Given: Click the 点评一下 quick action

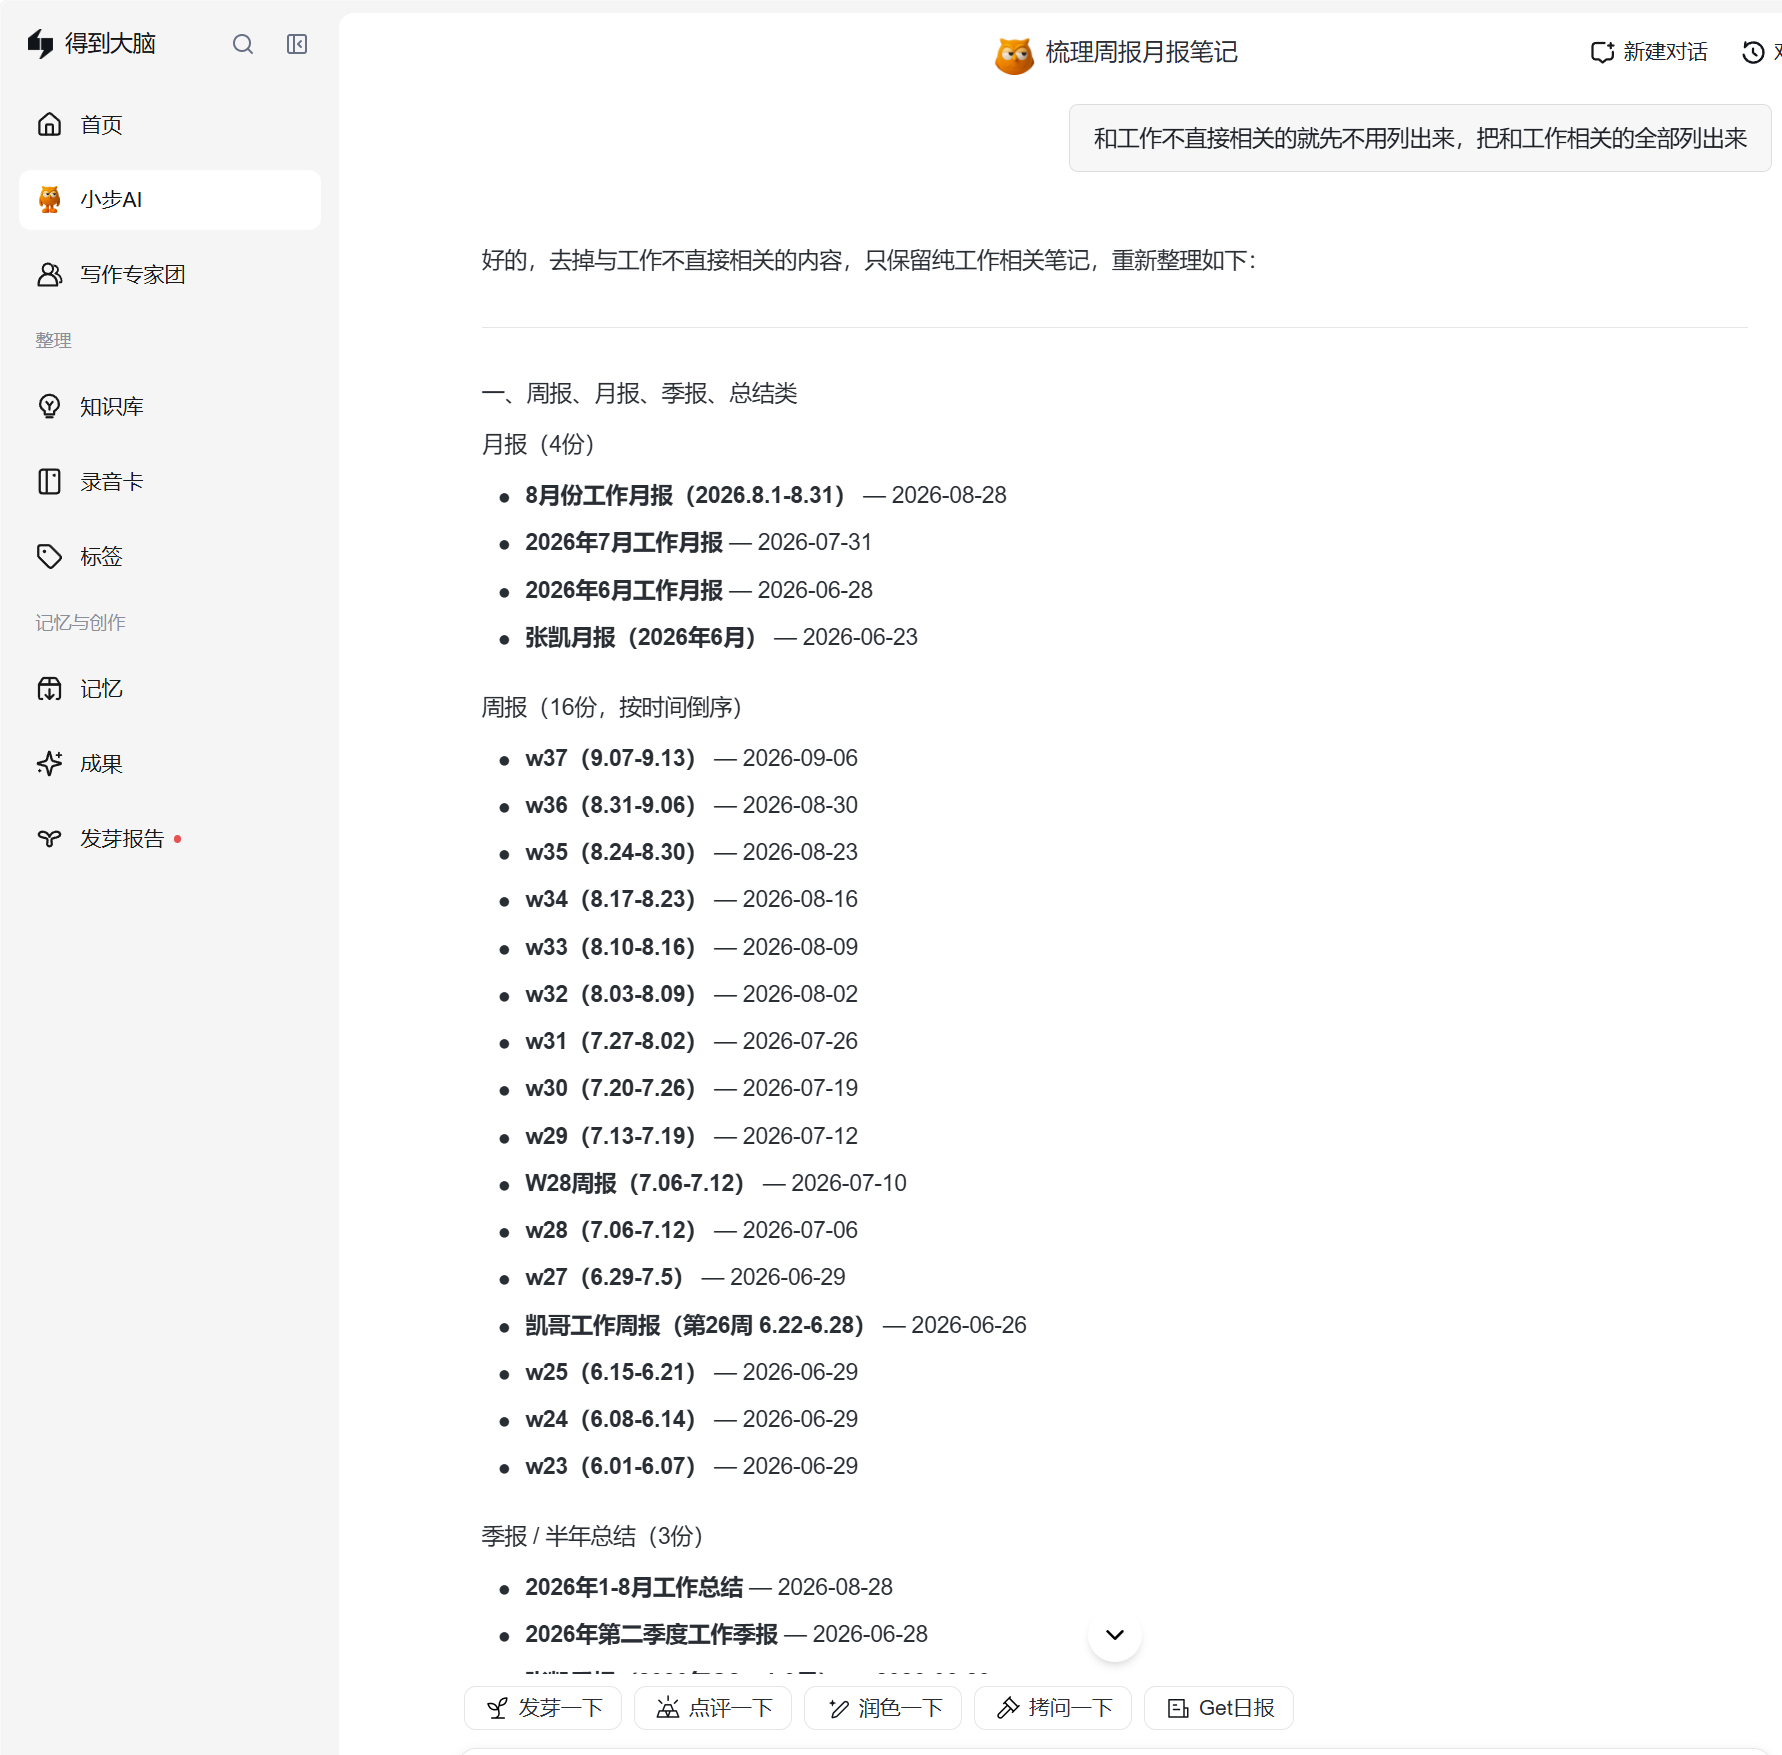Looking at the screenshot, I should [x=713, y=1708].
